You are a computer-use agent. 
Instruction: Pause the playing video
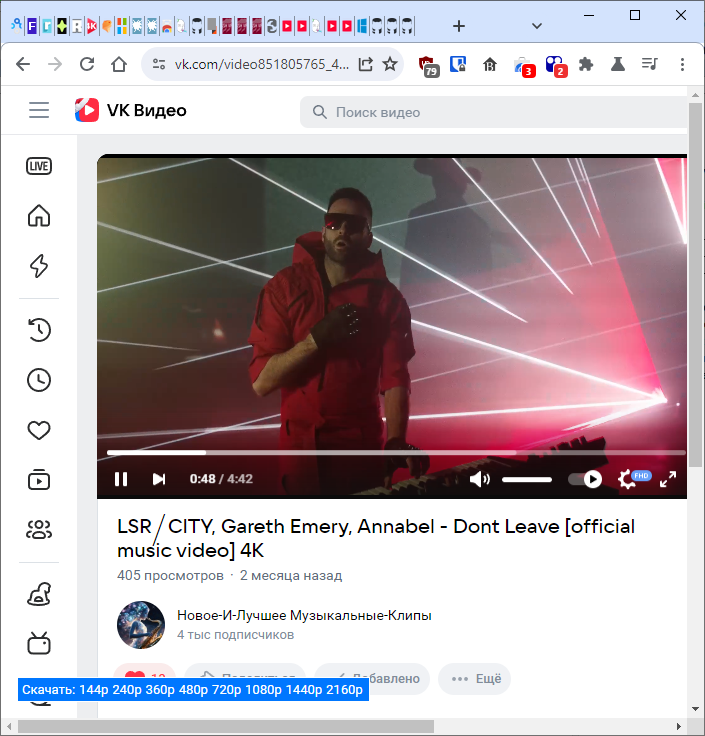(x=121, y=479)
